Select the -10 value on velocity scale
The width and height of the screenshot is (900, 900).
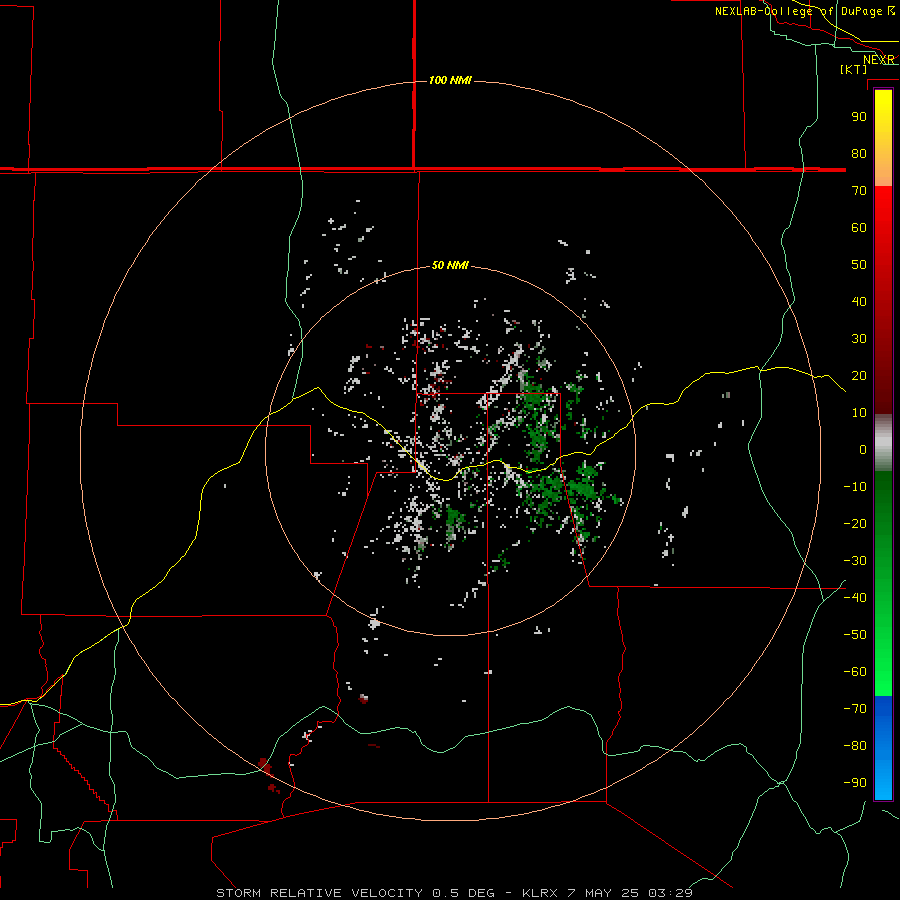coord(855,487)
